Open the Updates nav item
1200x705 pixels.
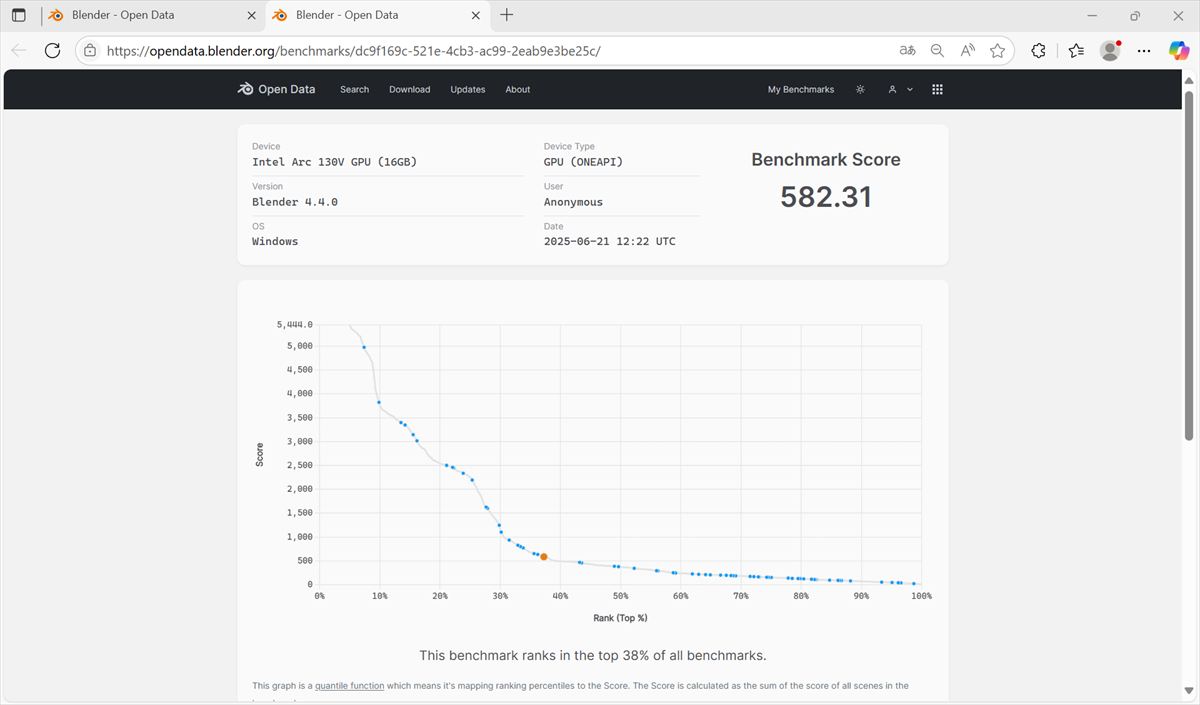(x=467, y=90)
